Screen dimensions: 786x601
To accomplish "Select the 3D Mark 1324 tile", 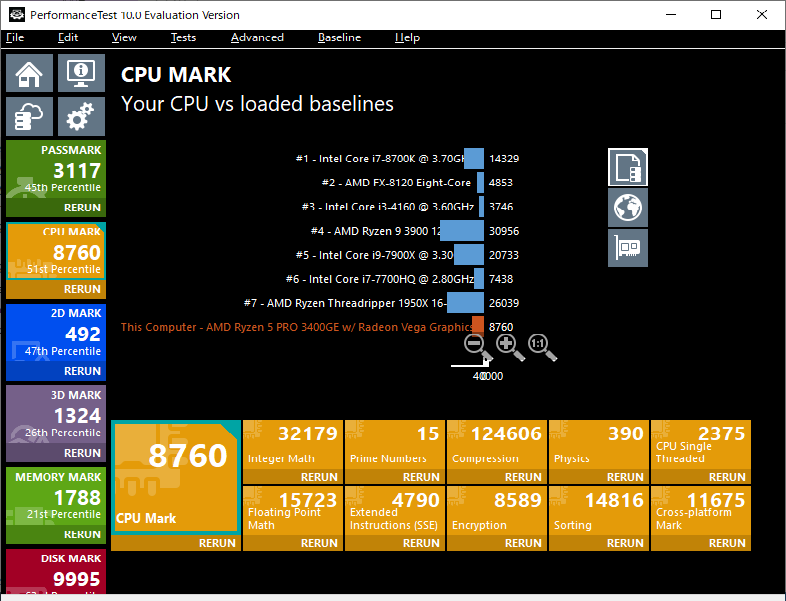I will (56, 416).
